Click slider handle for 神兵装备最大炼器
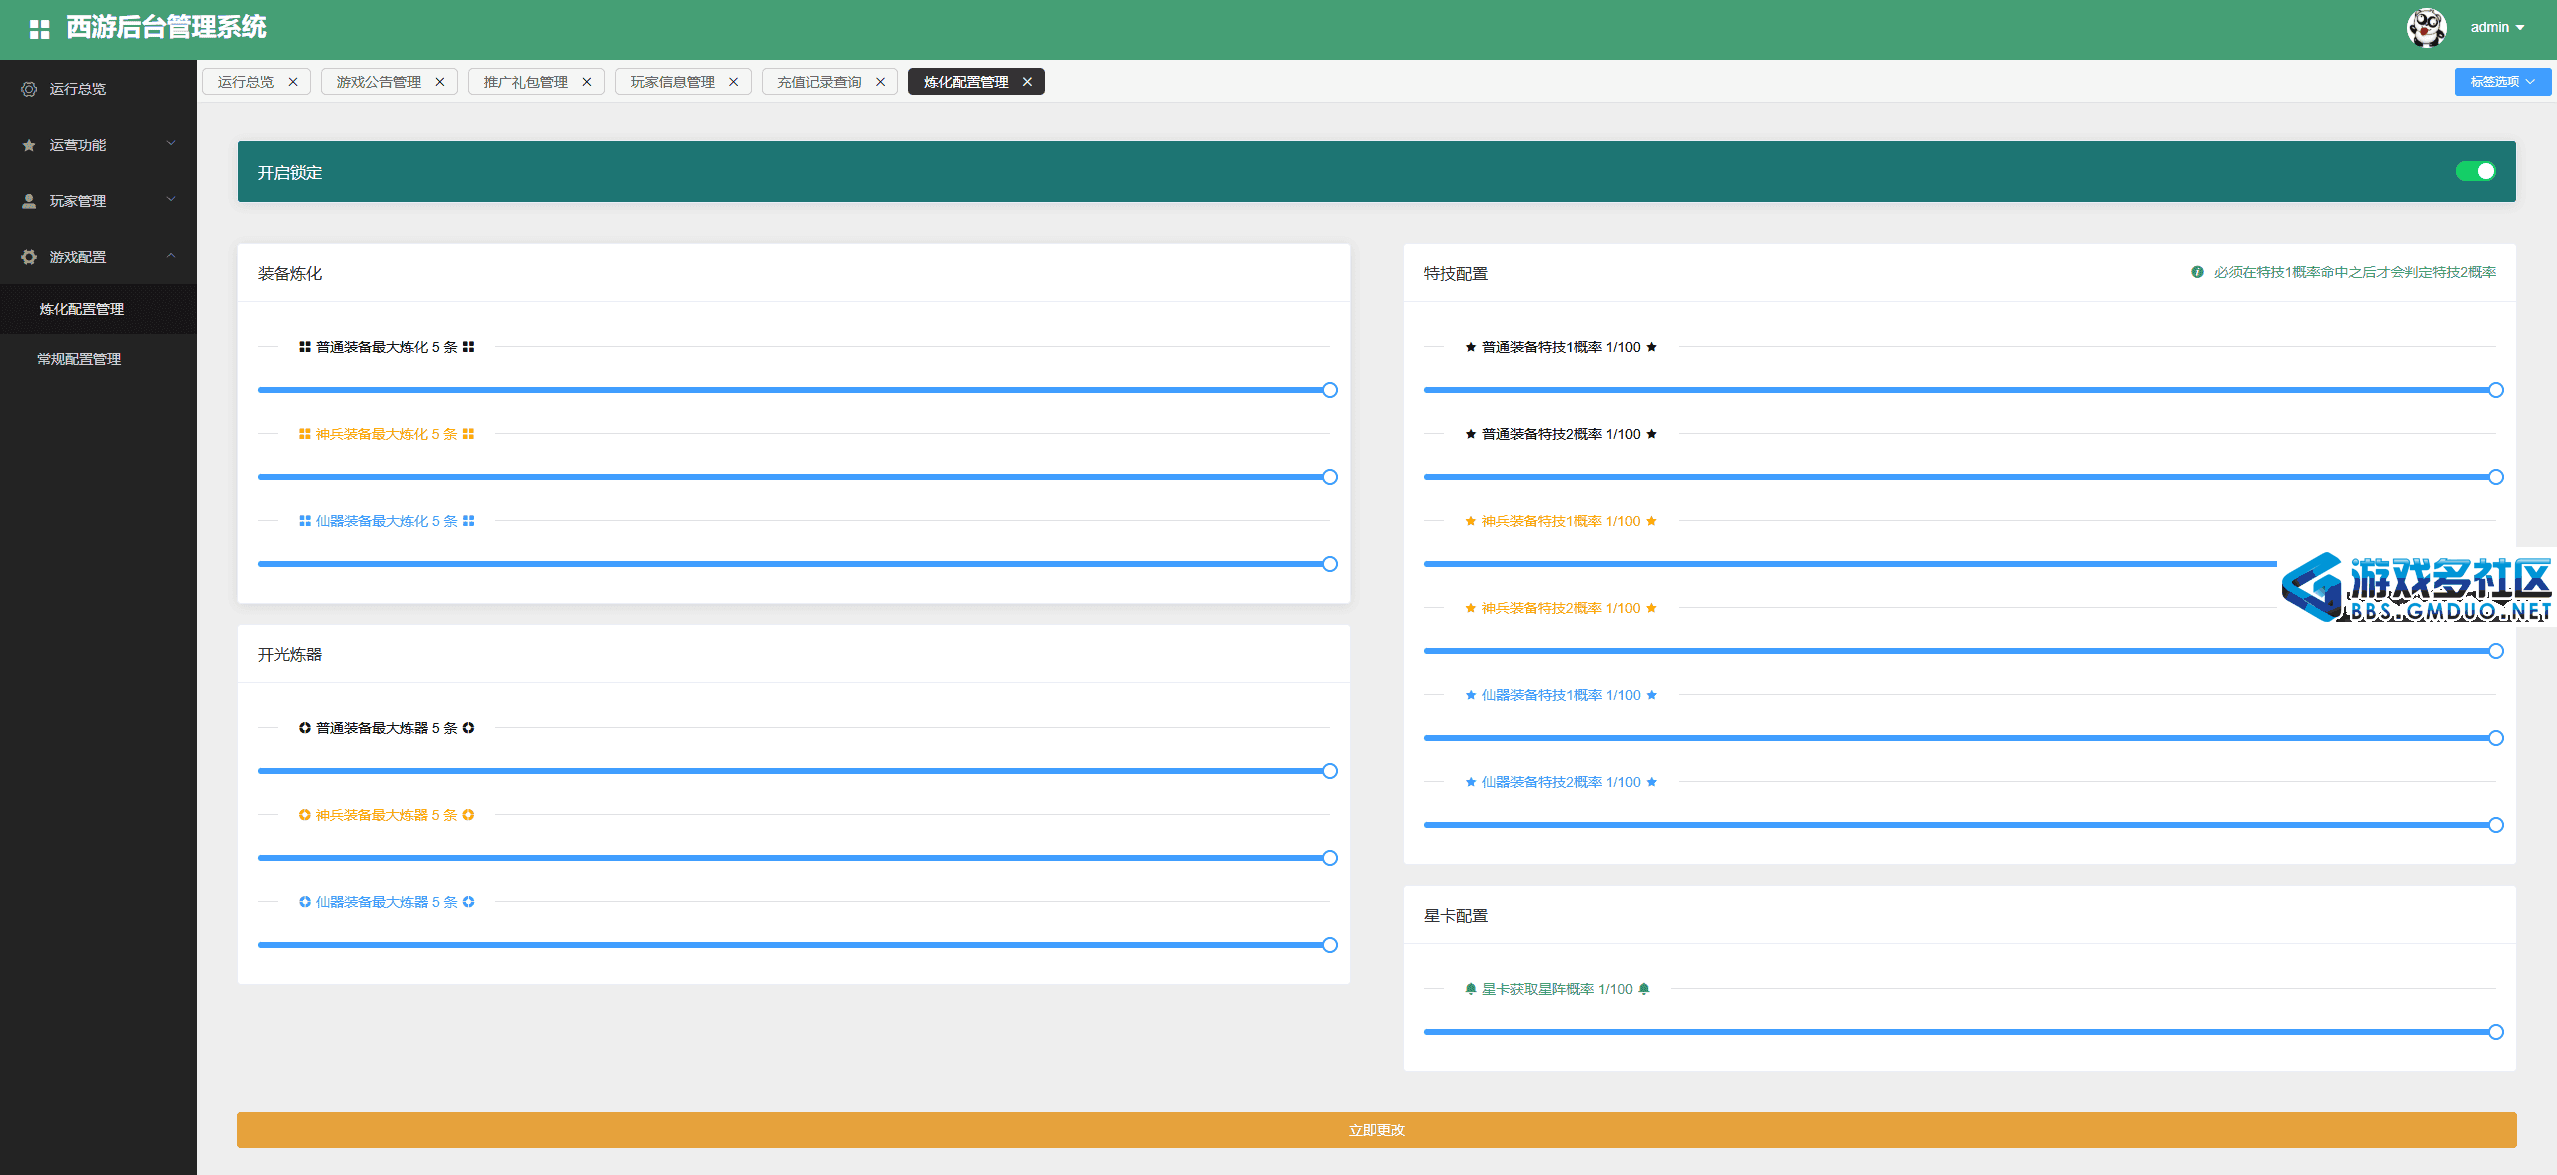This screenshot has height=1175, width=2557. tap(1330, 858)
